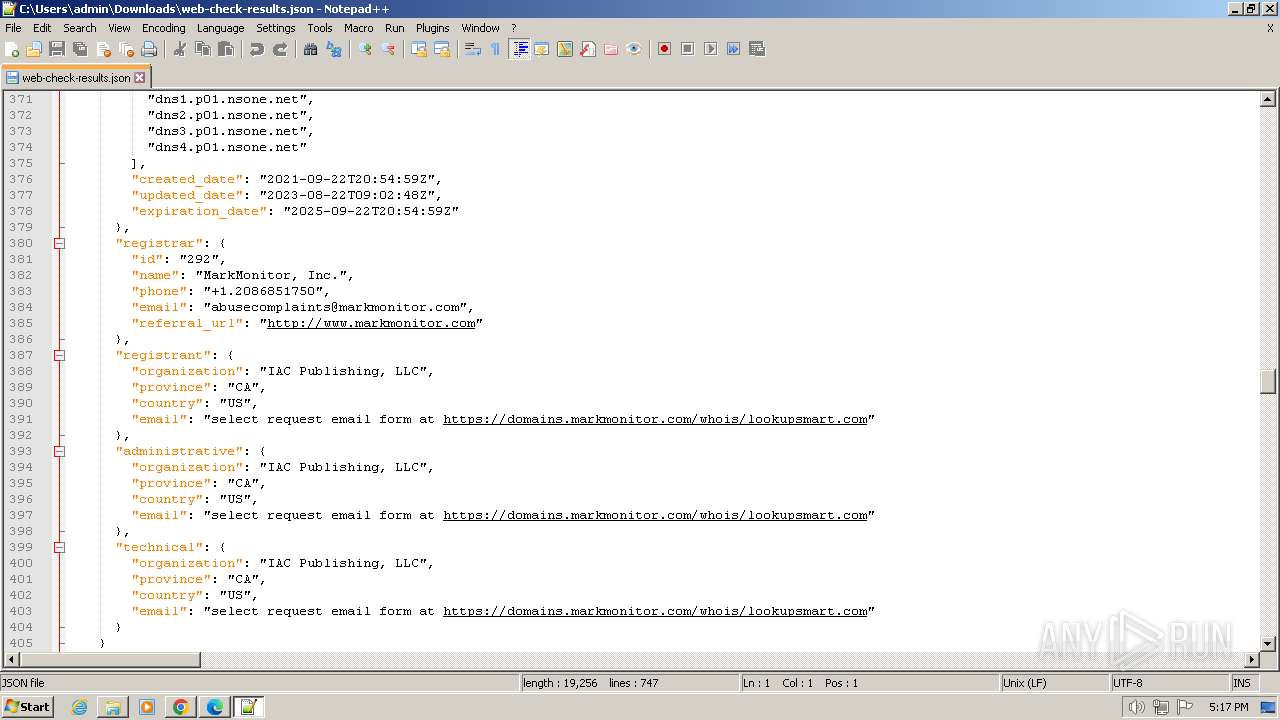
Task: Click the horizontal scrollbar thumb
Action: click(110, 660)
